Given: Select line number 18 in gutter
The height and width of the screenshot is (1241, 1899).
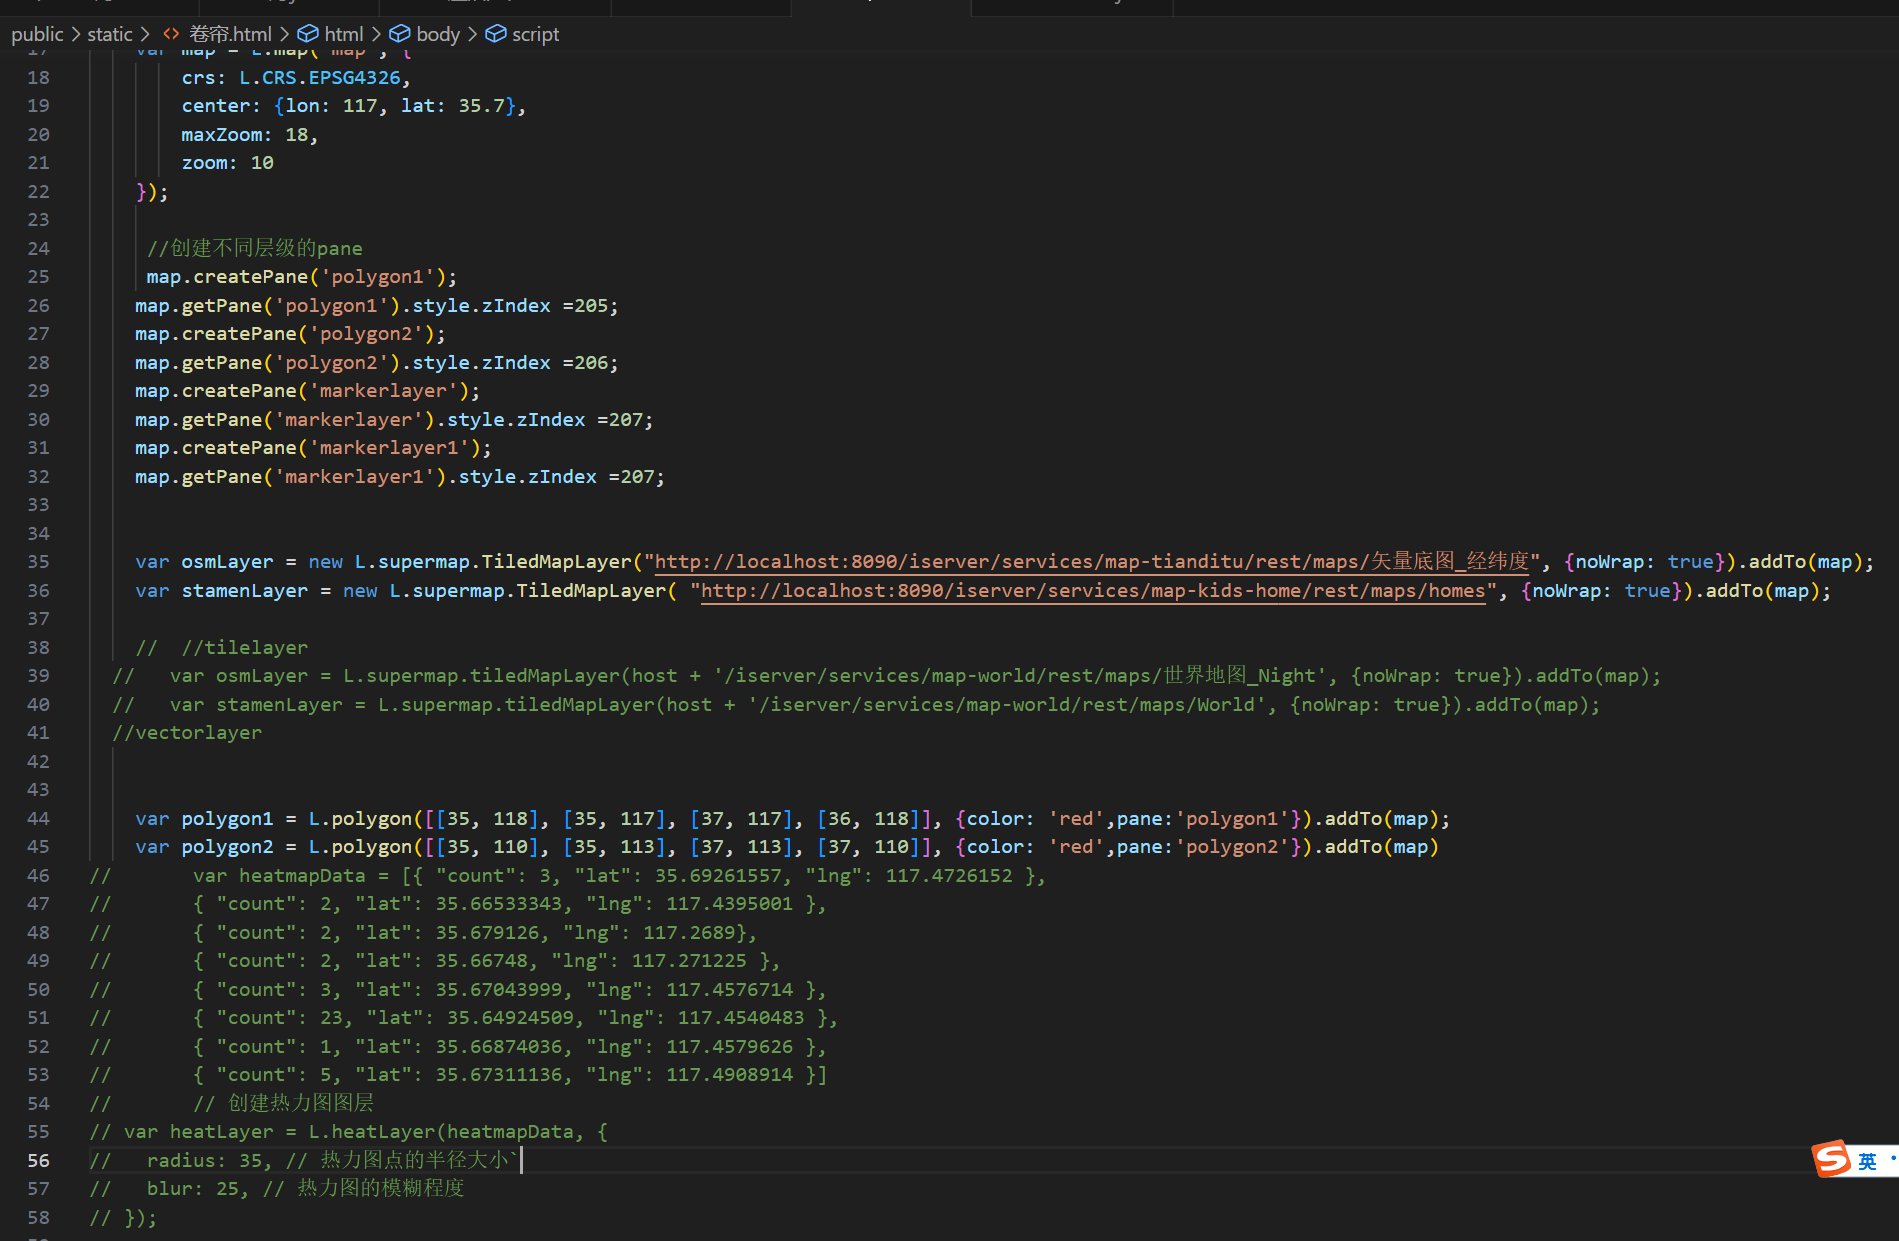Looking at the screenshot, I should [x=38, y=77].
